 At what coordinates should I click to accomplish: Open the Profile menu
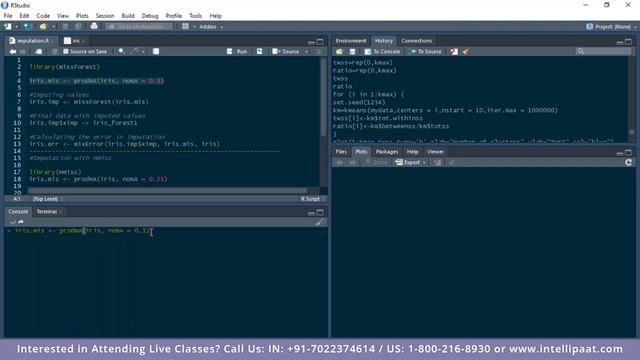tap(173, 16)
